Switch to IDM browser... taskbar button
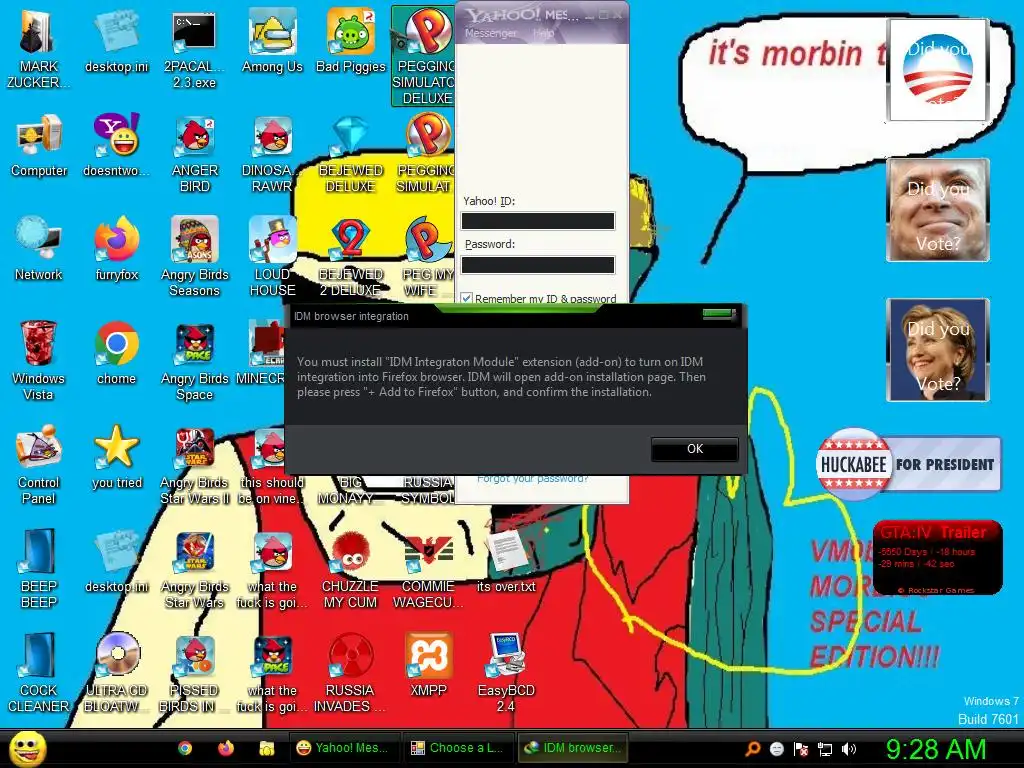This screenshot has width=1024, height=768. pos(572,748)
